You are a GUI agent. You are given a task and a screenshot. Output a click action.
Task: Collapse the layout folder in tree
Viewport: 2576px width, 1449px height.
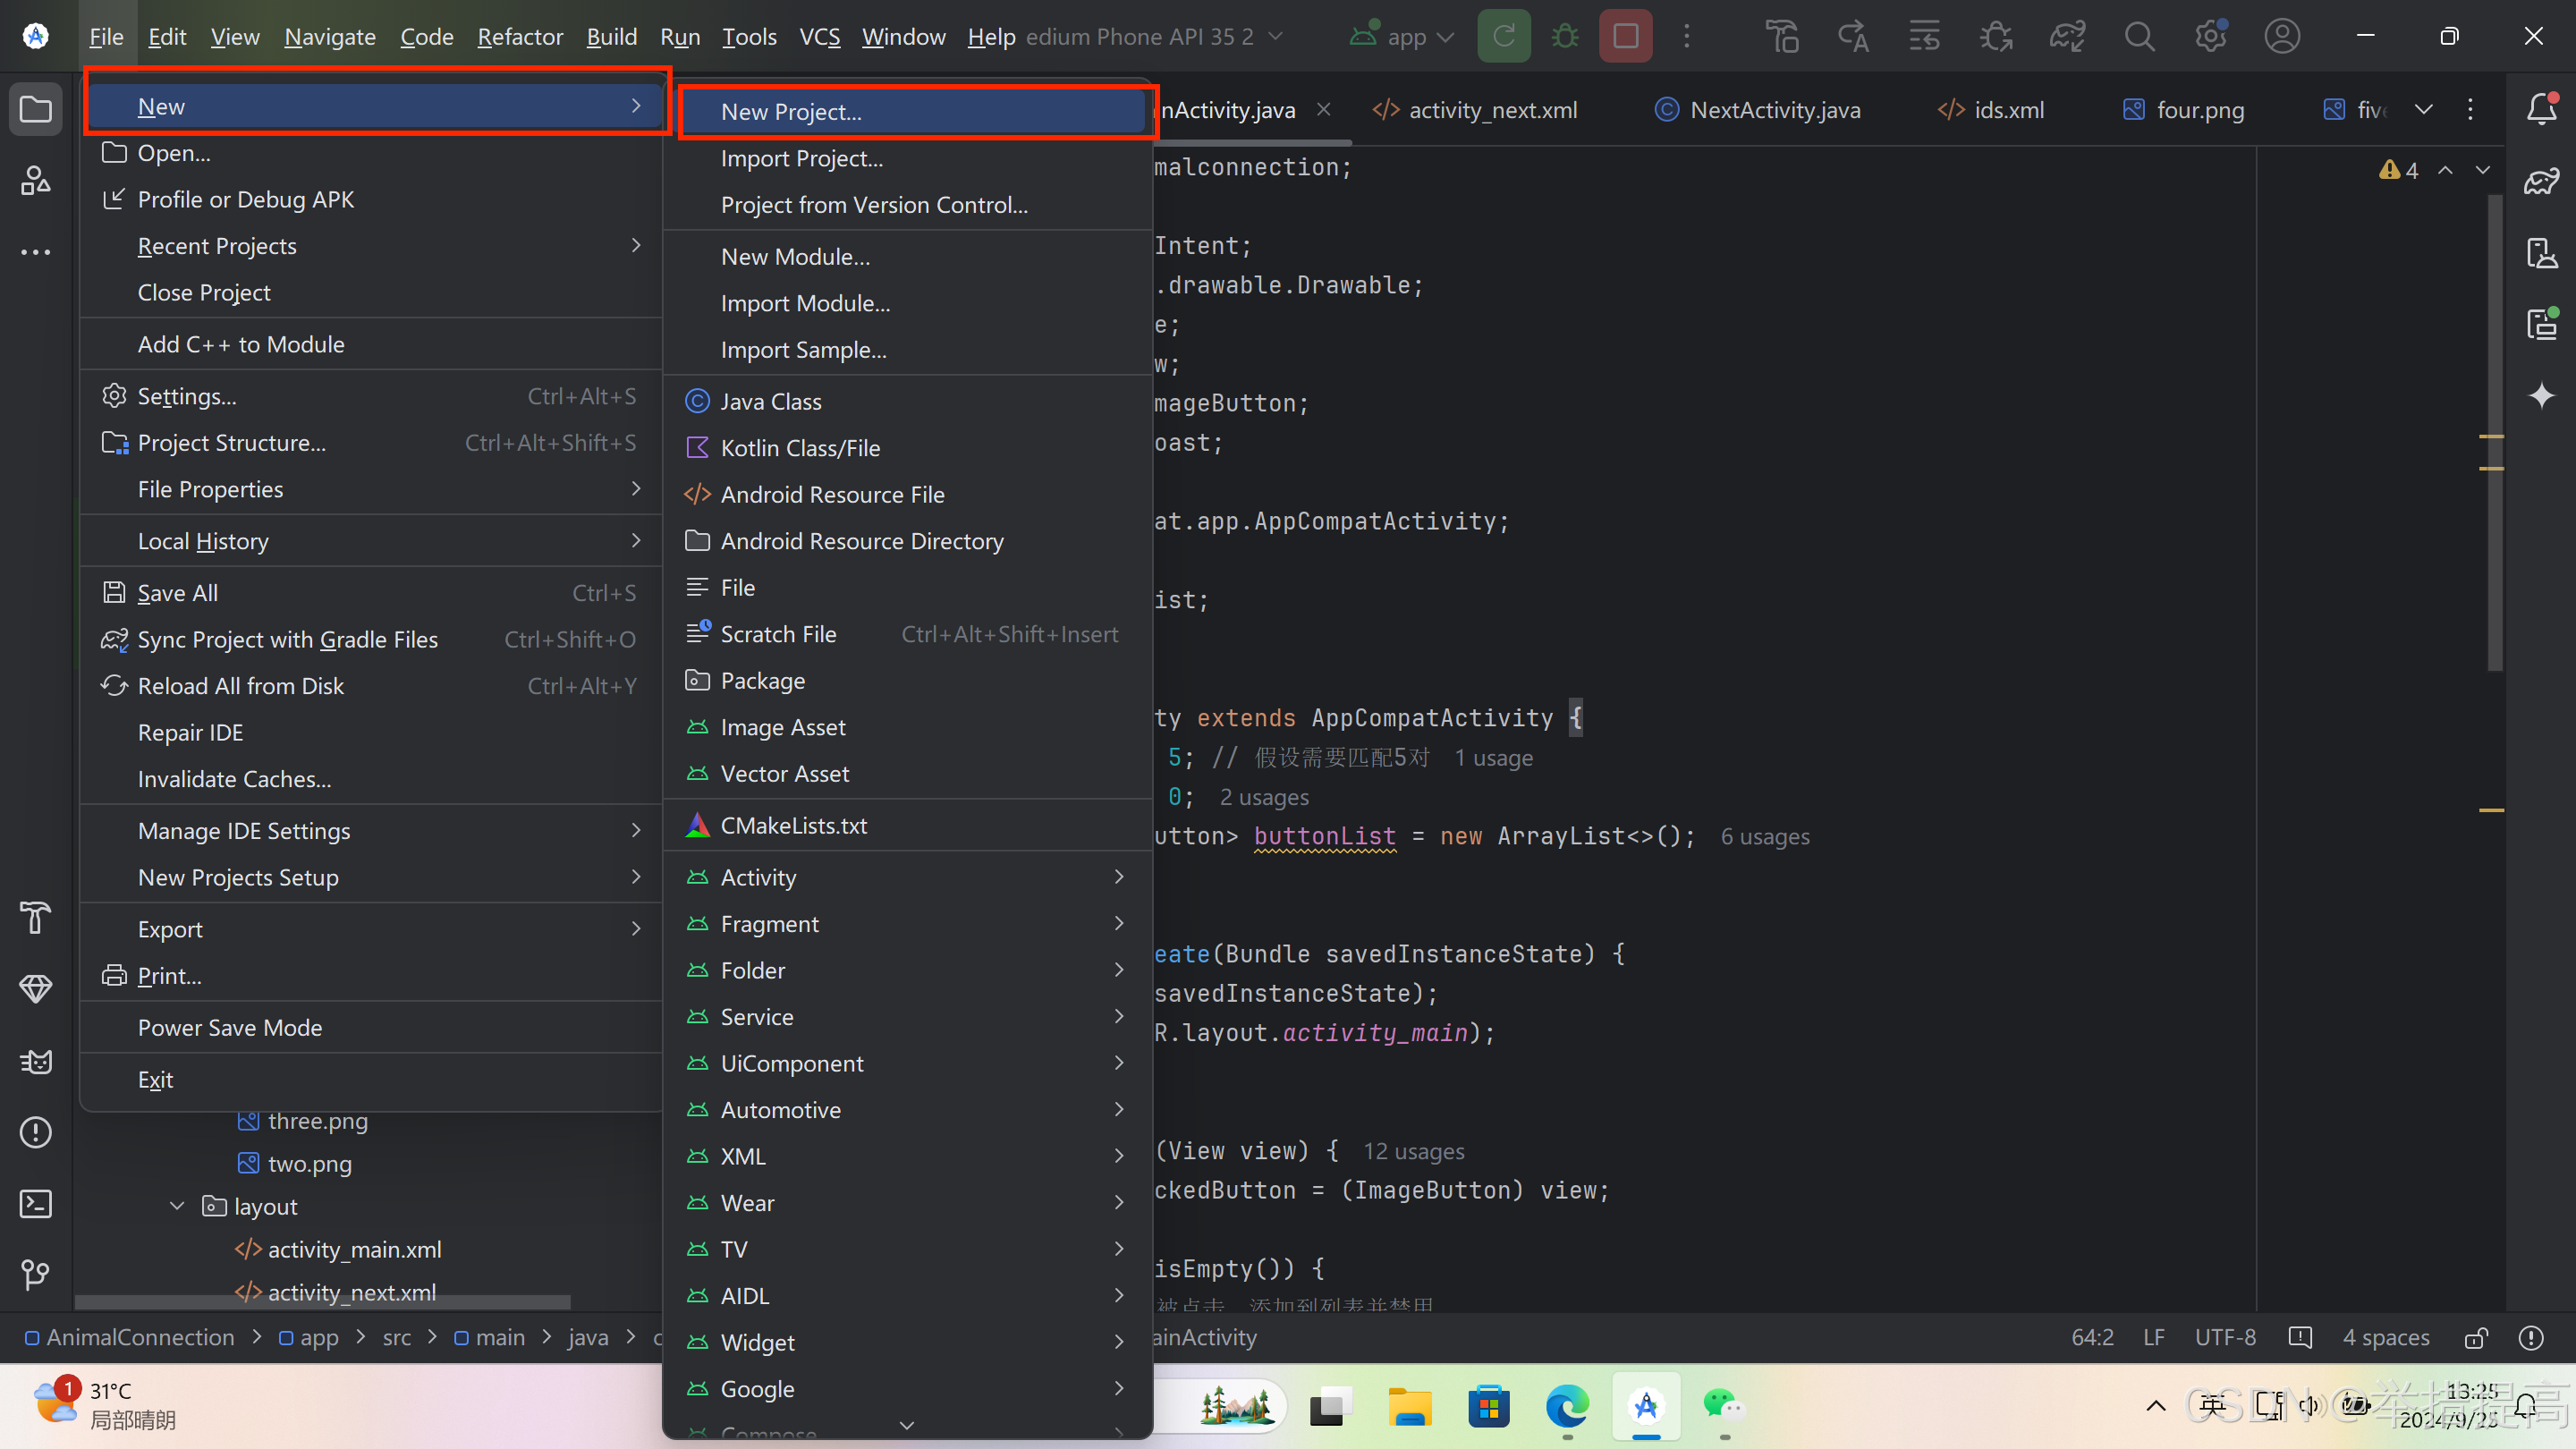177,1206
